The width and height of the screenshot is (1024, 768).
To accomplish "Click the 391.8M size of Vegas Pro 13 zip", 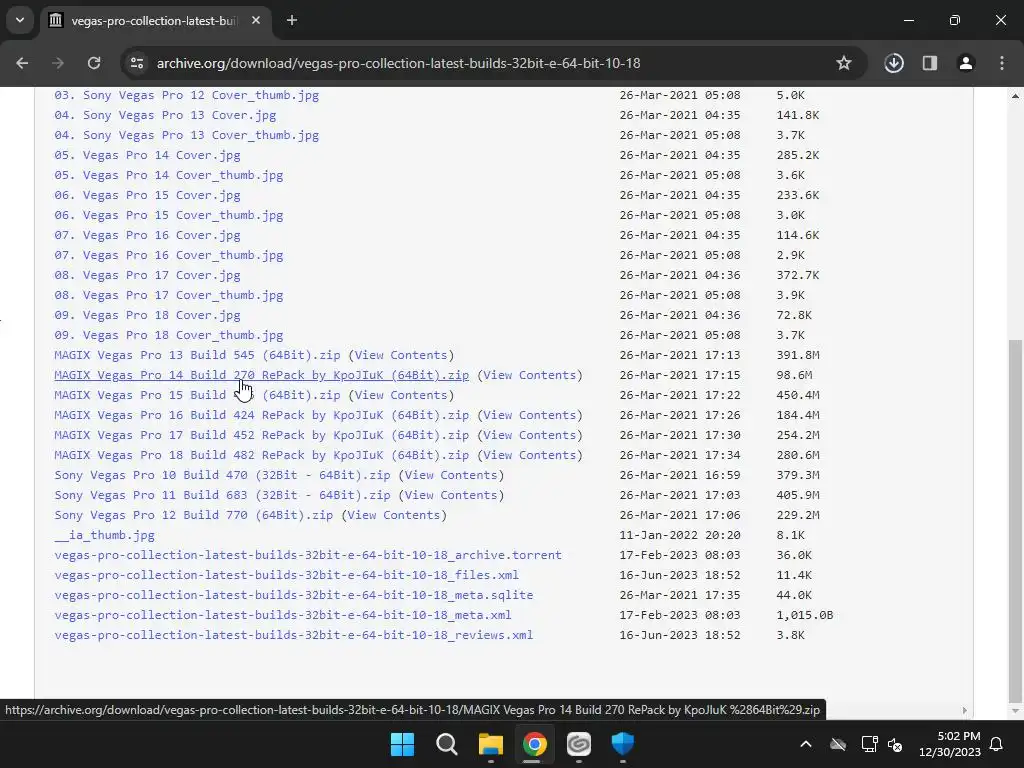I will (x=797, y=355).
